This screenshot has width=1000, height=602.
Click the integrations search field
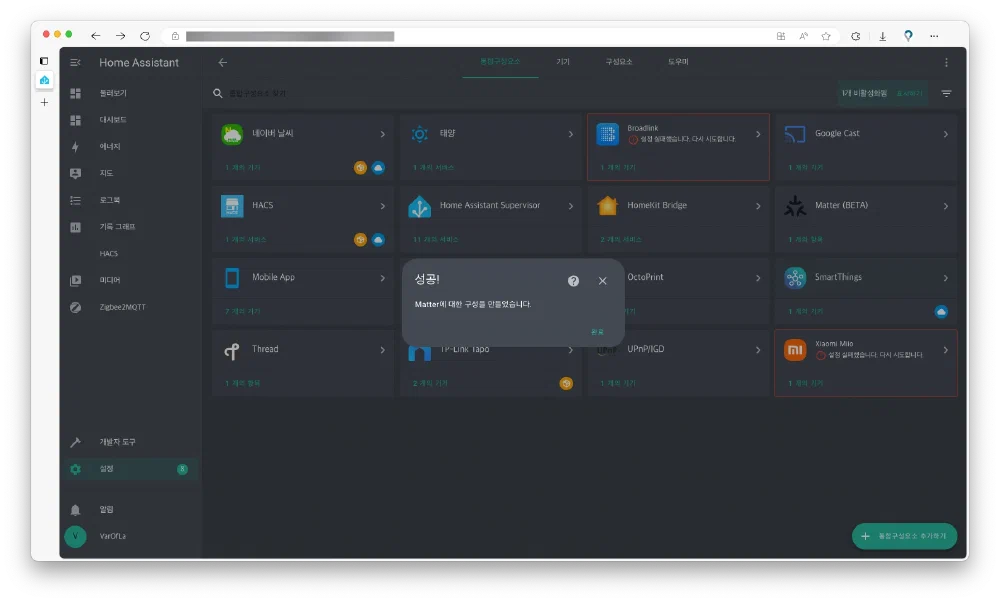pos(400,93)
